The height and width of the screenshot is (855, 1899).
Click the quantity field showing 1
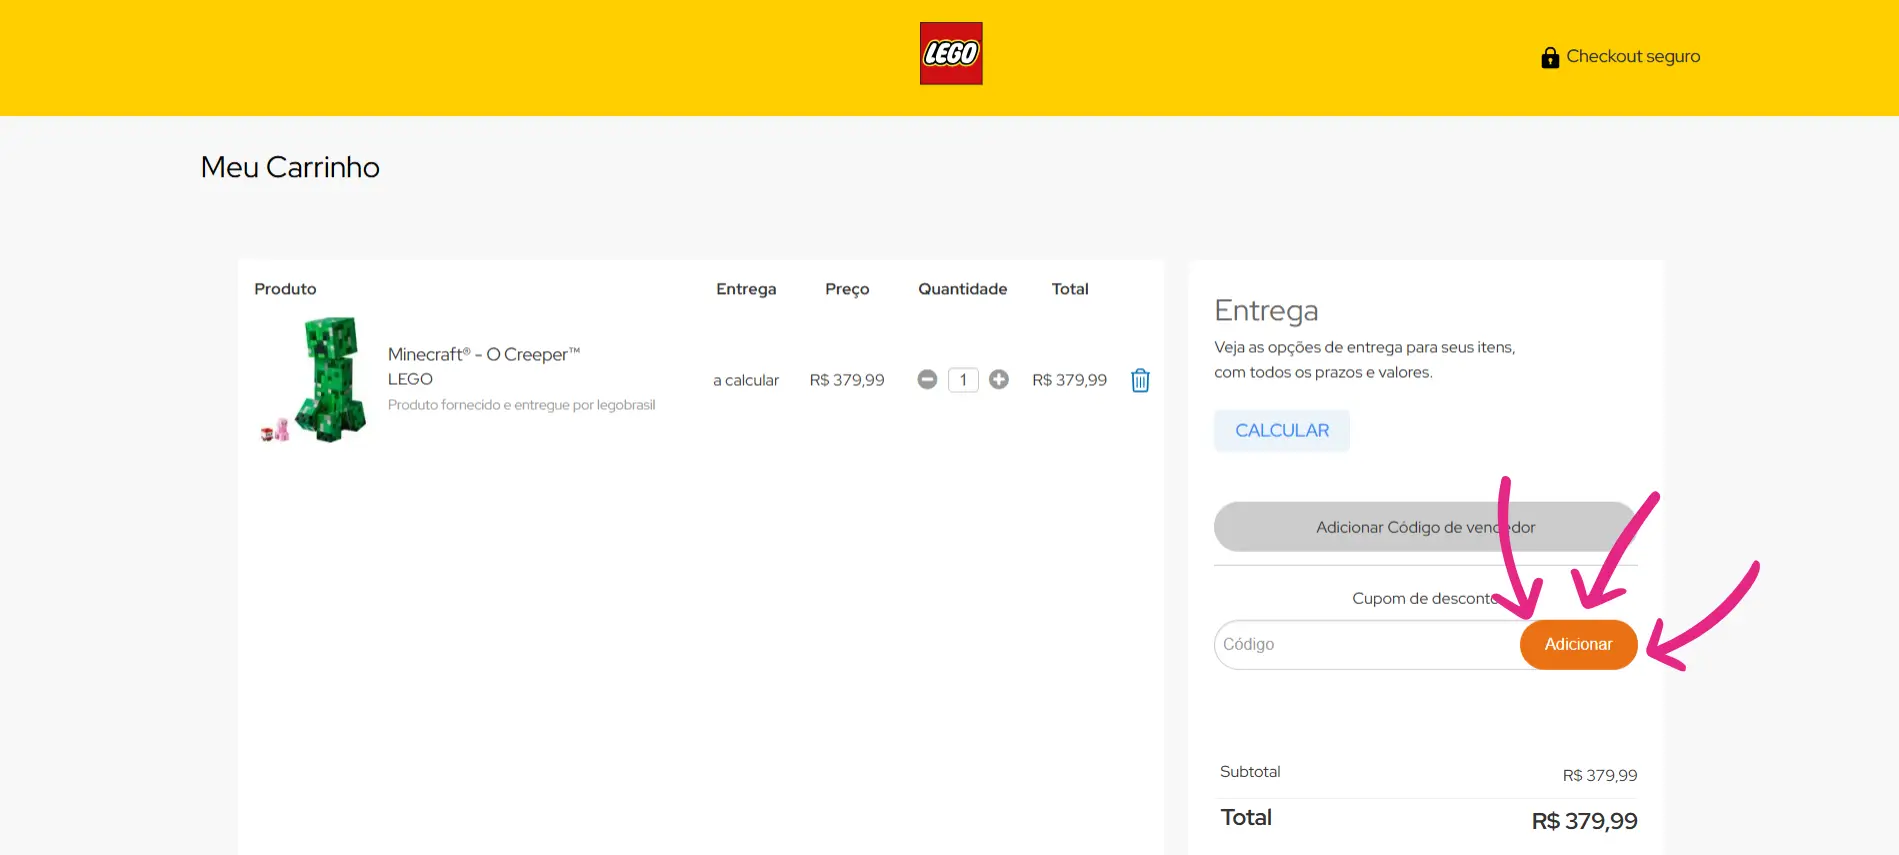click(963, 380)
